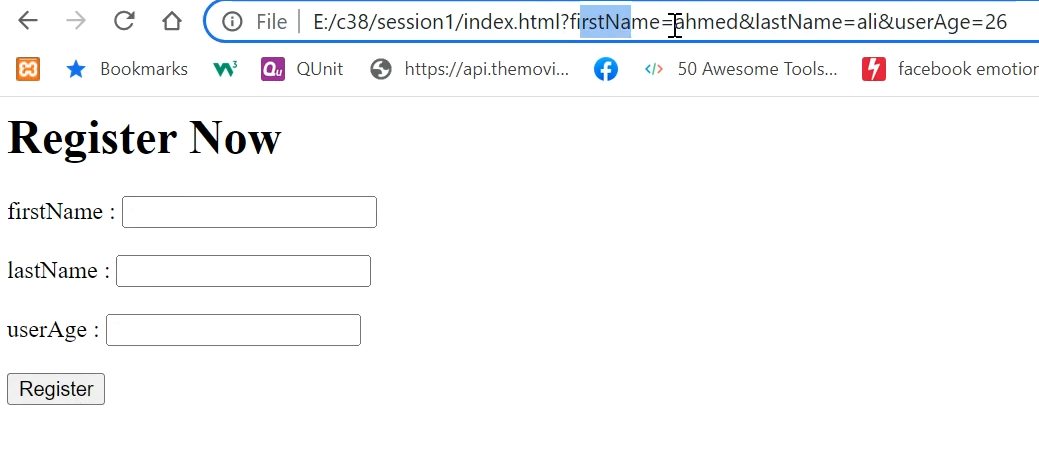Image resolution: width=1039 pixels, height=450 pixels.
Task: Click the Register Now heading
Action: (144, 137)
